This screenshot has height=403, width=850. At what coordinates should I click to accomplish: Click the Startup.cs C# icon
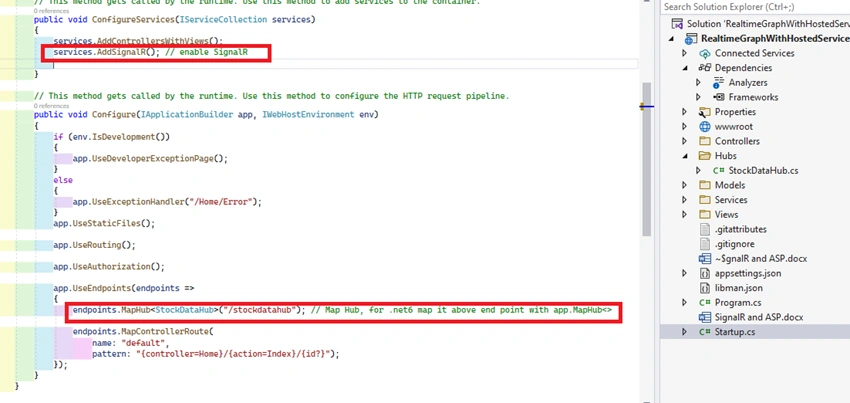[x=705, y=331]
